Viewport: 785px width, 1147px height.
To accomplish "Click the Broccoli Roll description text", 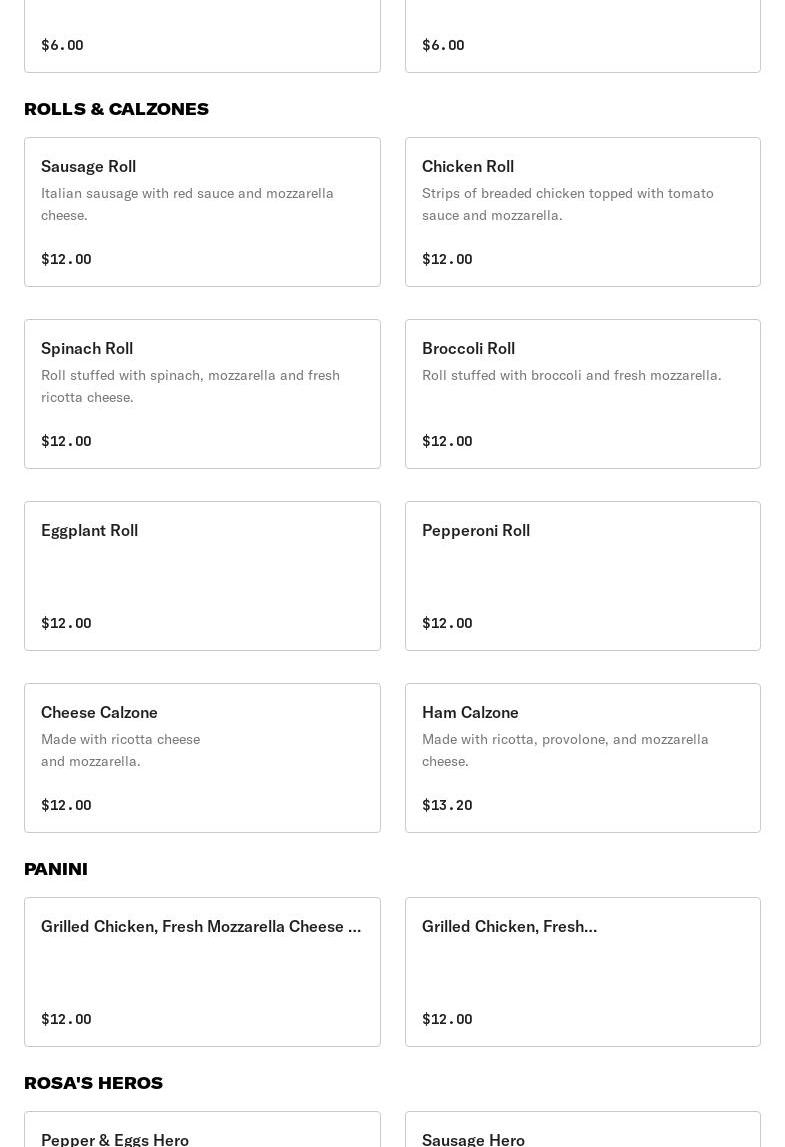I will point(571,375).
